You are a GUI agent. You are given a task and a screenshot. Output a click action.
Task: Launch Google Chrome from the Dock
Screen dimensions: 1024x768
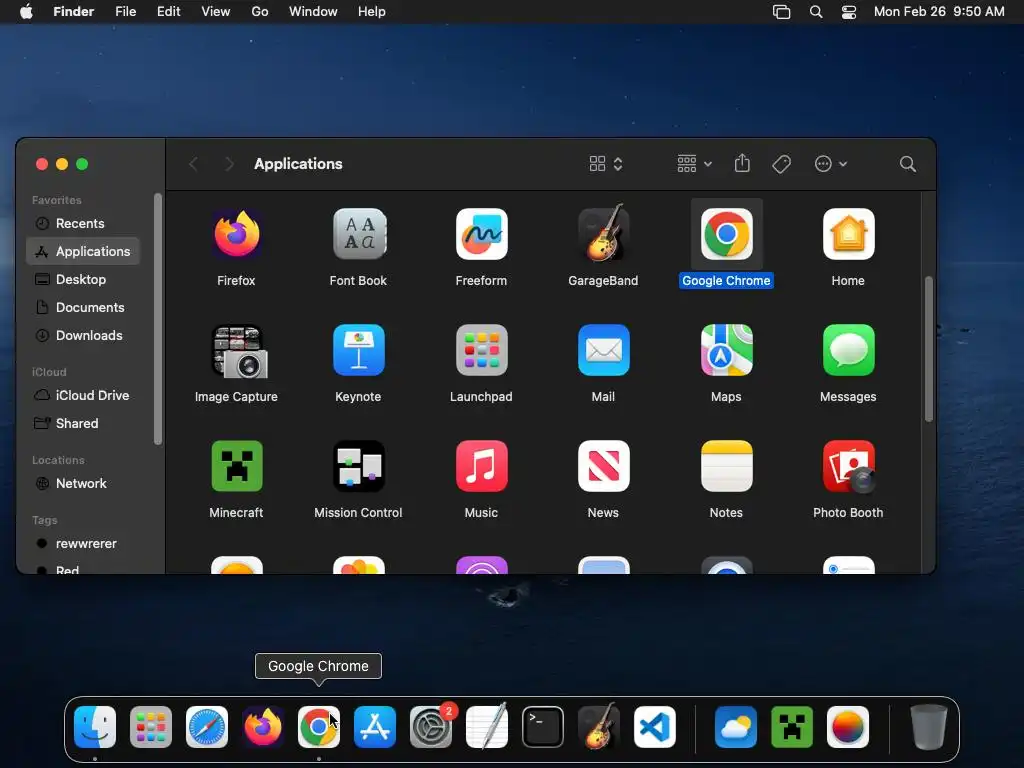coord(319,727)
